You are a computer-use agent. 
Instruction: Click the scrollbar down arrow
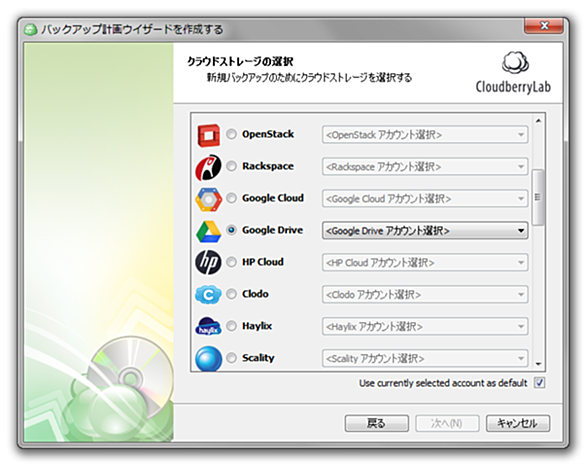[x=538, y=364]
